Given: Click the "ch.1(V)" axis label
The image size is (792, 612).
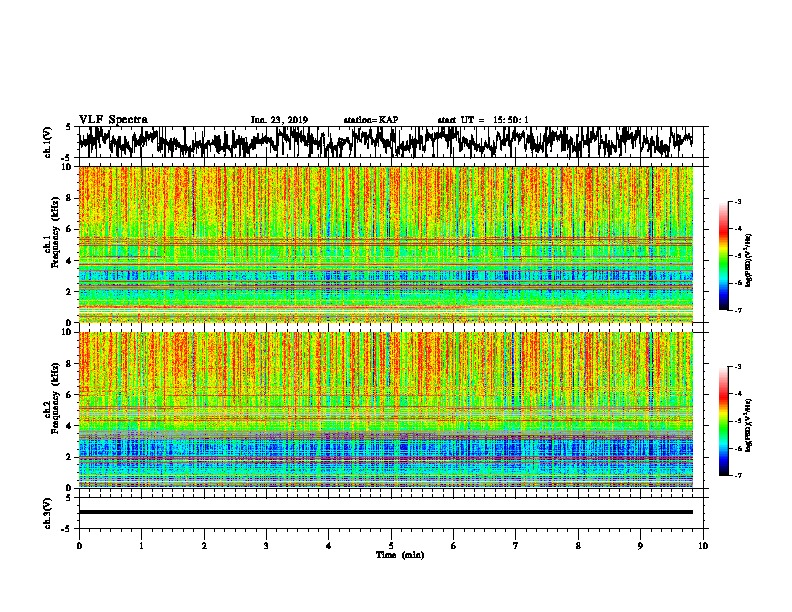Looking at the screenshot, I should tap(48, 142).
